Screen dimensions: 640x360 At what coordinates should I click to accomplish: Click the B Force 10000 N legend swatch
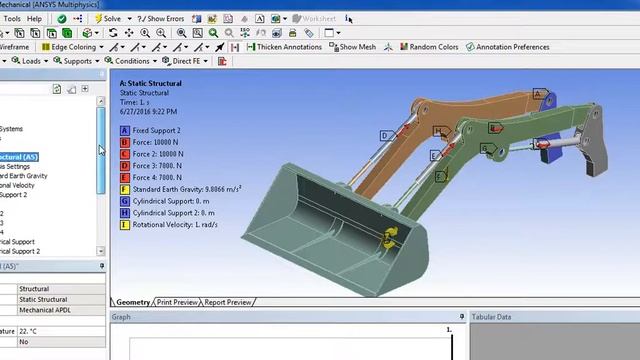tap(125, 142)
